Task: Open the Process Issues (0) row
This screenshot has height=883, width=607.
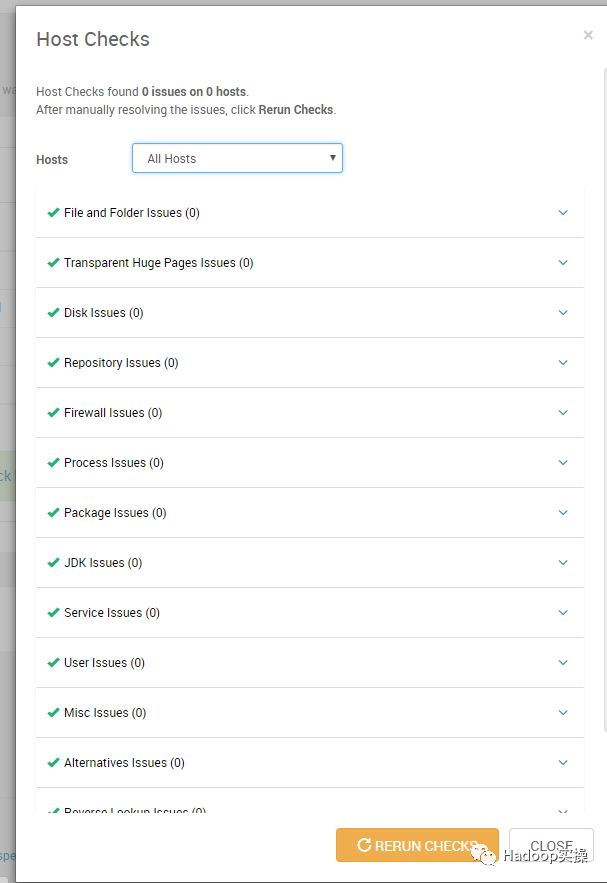Action: click(113, 463)
